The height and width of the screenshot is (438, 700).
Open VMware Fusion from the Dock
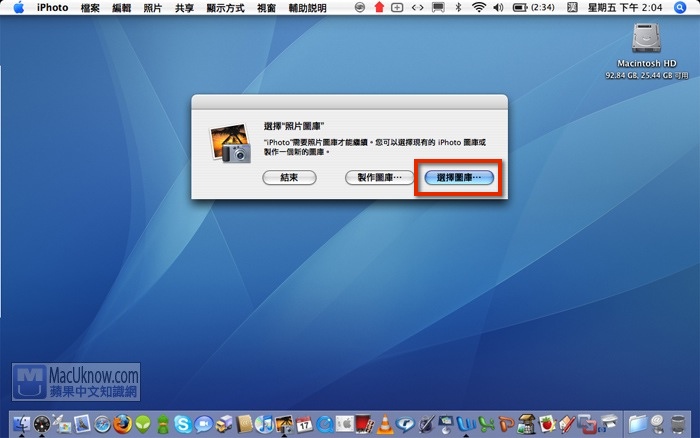pos(588,424)
